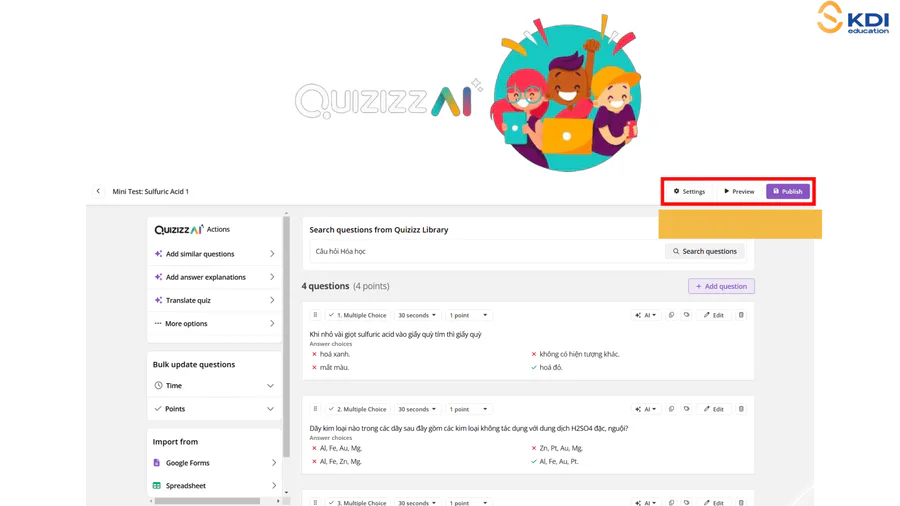Viewport: 900px width, 506px height.
Task: Click the tag icon on question 2
Action: tap(687, 409)
